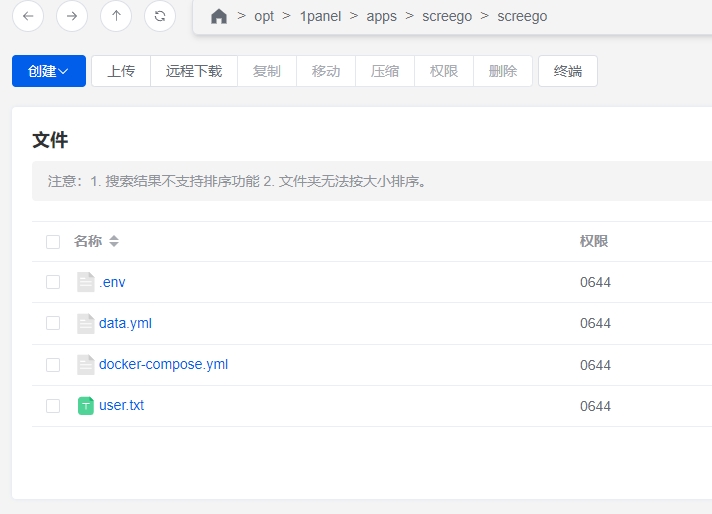Image resolution: width=712 pixels, height=514 pixels.
Task: Go to apps in breadcrumb path
Action: tap(381, 16)
